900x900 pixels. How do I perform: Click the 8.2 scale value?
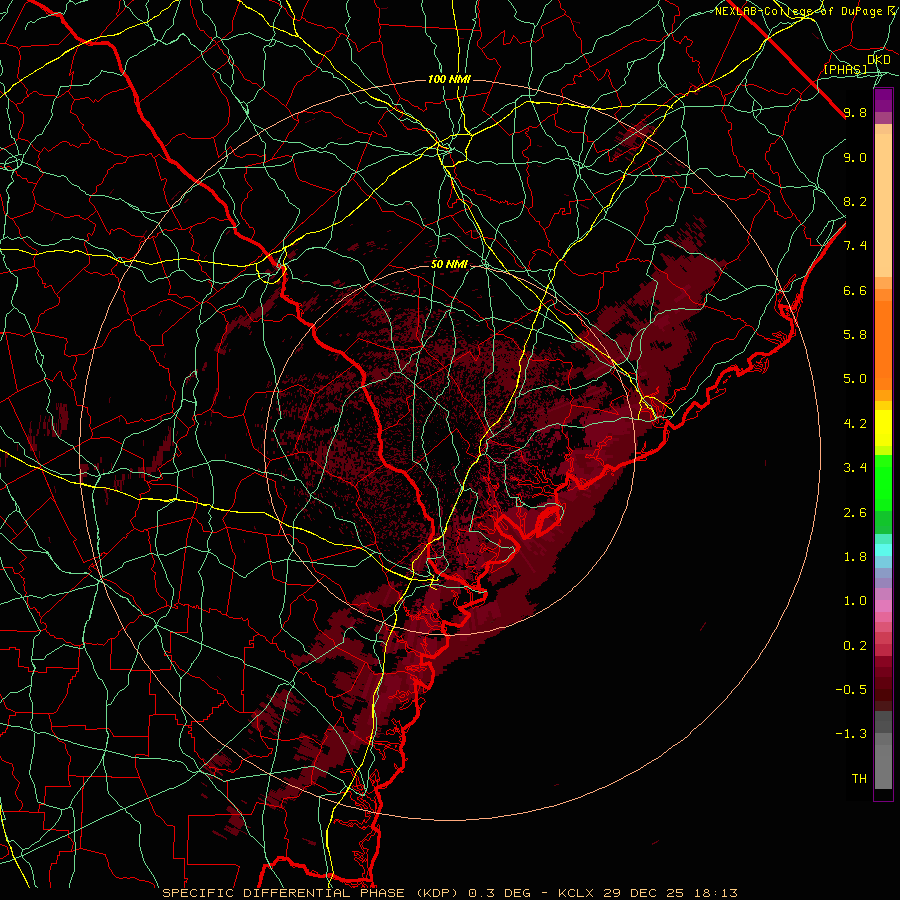pos(855,201)
